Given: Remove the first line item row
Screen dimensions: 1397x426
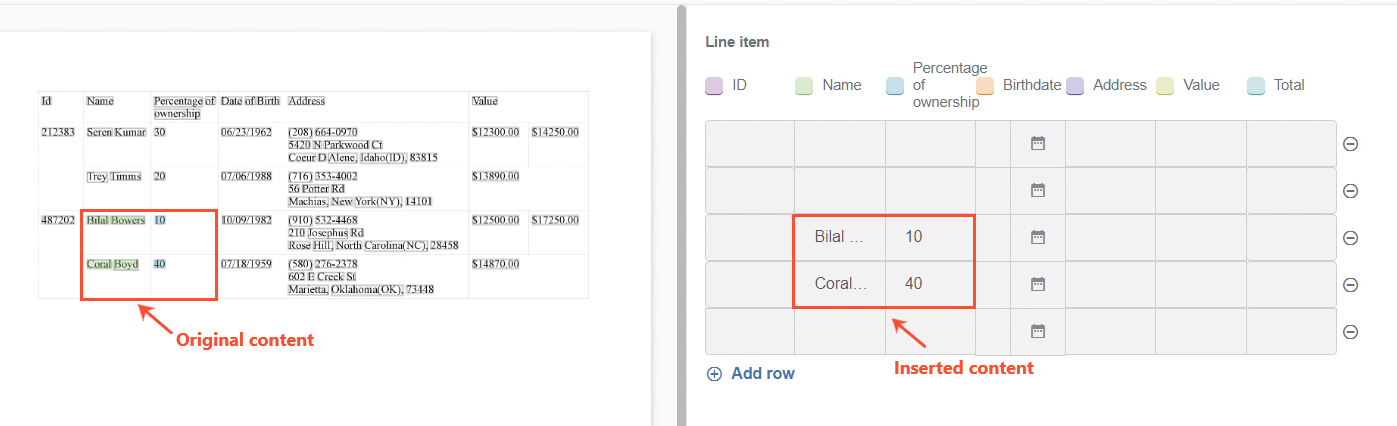Looking at the screenshot, I should pyautogui.click(x=1350, y=144).
